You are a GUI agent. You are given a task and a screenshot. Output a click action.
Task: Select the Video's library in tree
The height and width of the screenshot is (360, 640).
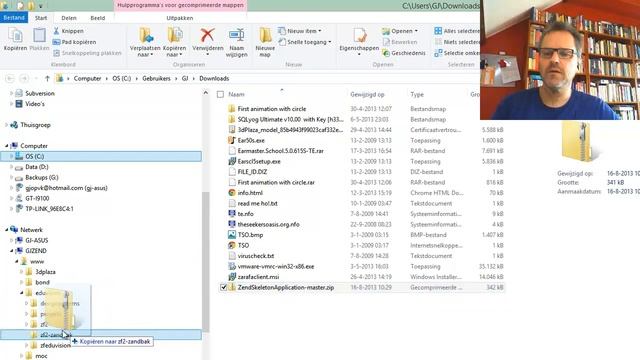[35, 104]
